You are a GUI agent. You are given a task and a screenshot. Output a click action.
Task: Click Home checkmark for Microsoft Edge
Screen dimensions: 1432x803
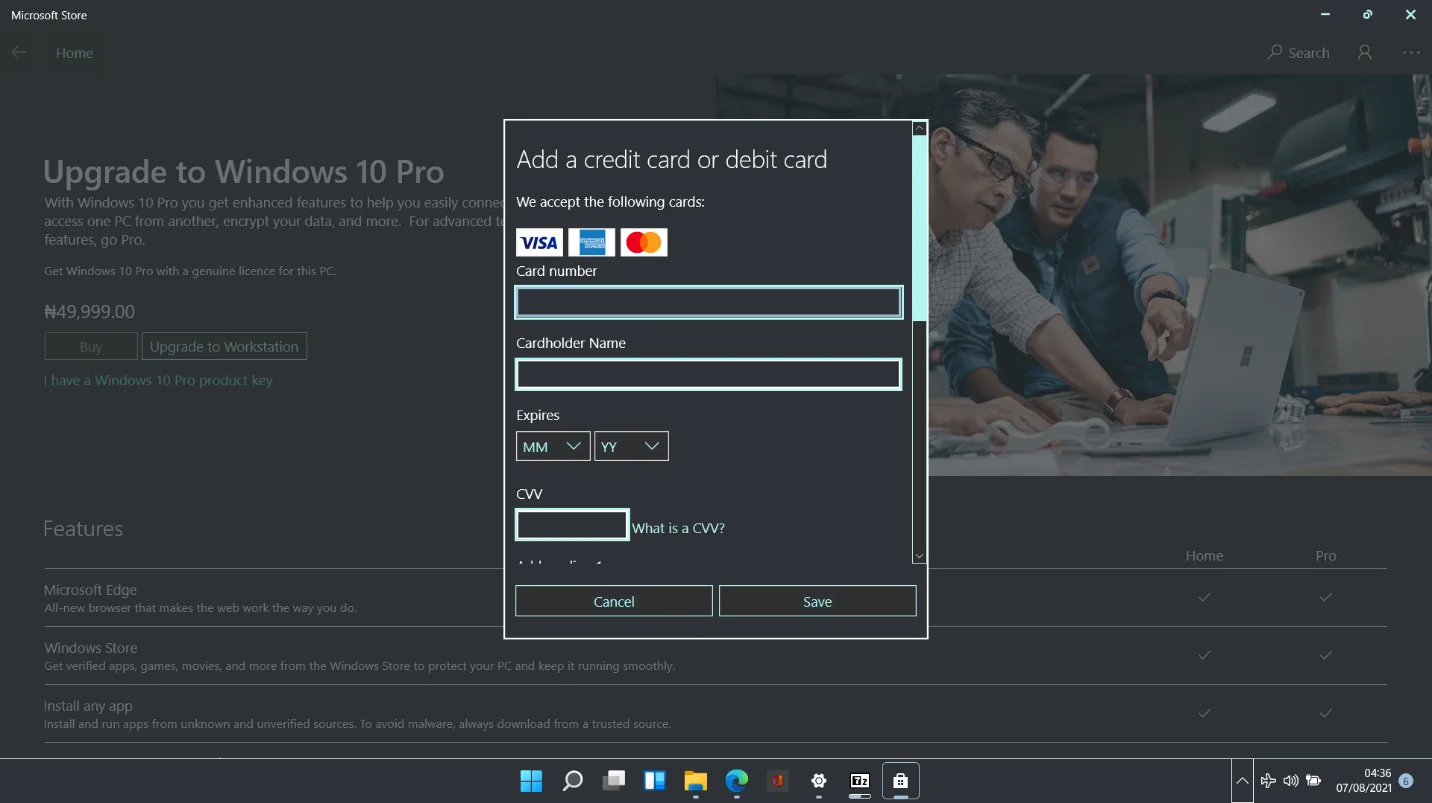[x=1204, y=597]
